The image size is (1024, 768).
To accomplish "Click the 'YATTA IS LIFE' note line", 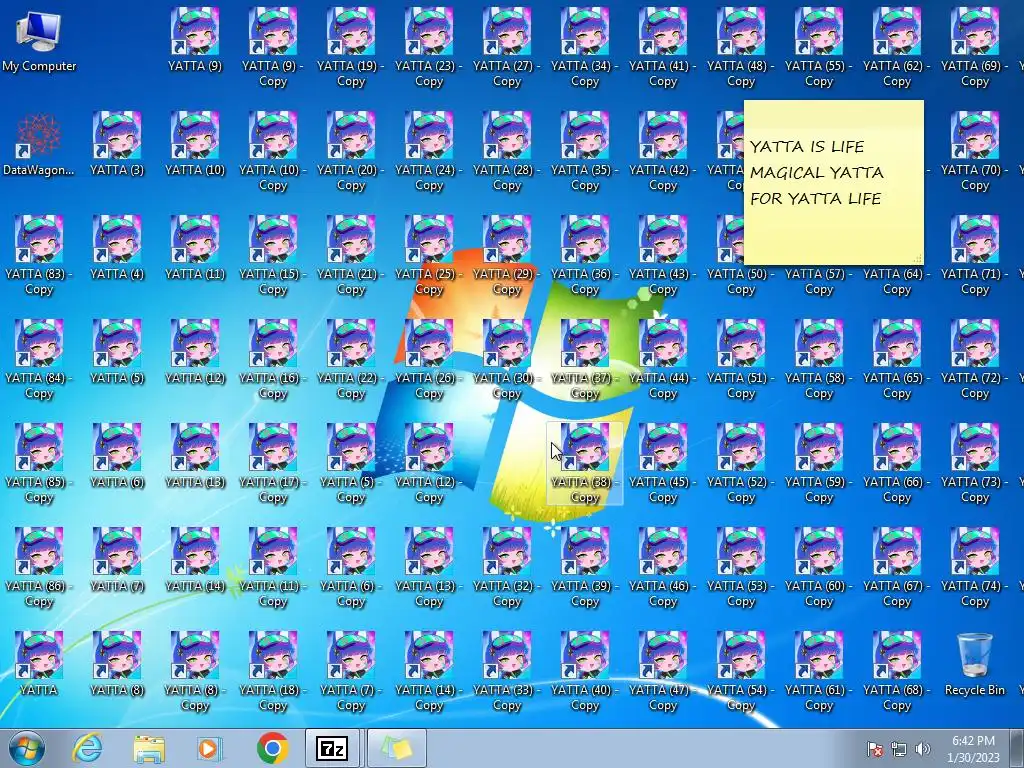I will (x=807, y=147).
